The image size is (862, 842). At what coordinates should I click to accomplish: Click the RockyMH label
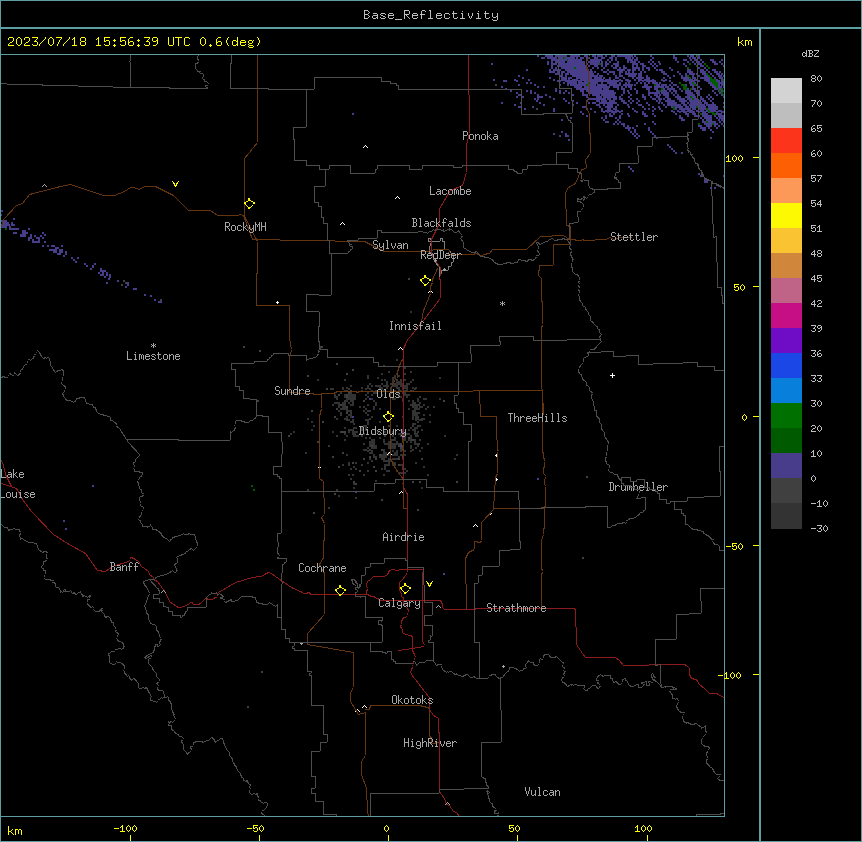245,227
